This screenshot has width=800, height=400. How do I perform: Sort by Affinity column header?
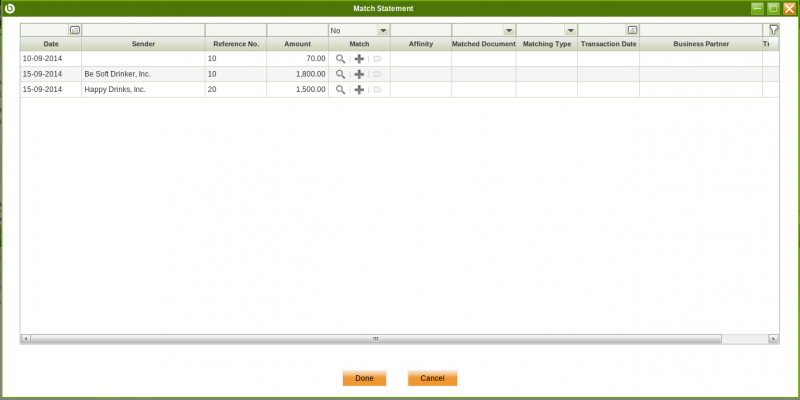click(x=421, y=44)
